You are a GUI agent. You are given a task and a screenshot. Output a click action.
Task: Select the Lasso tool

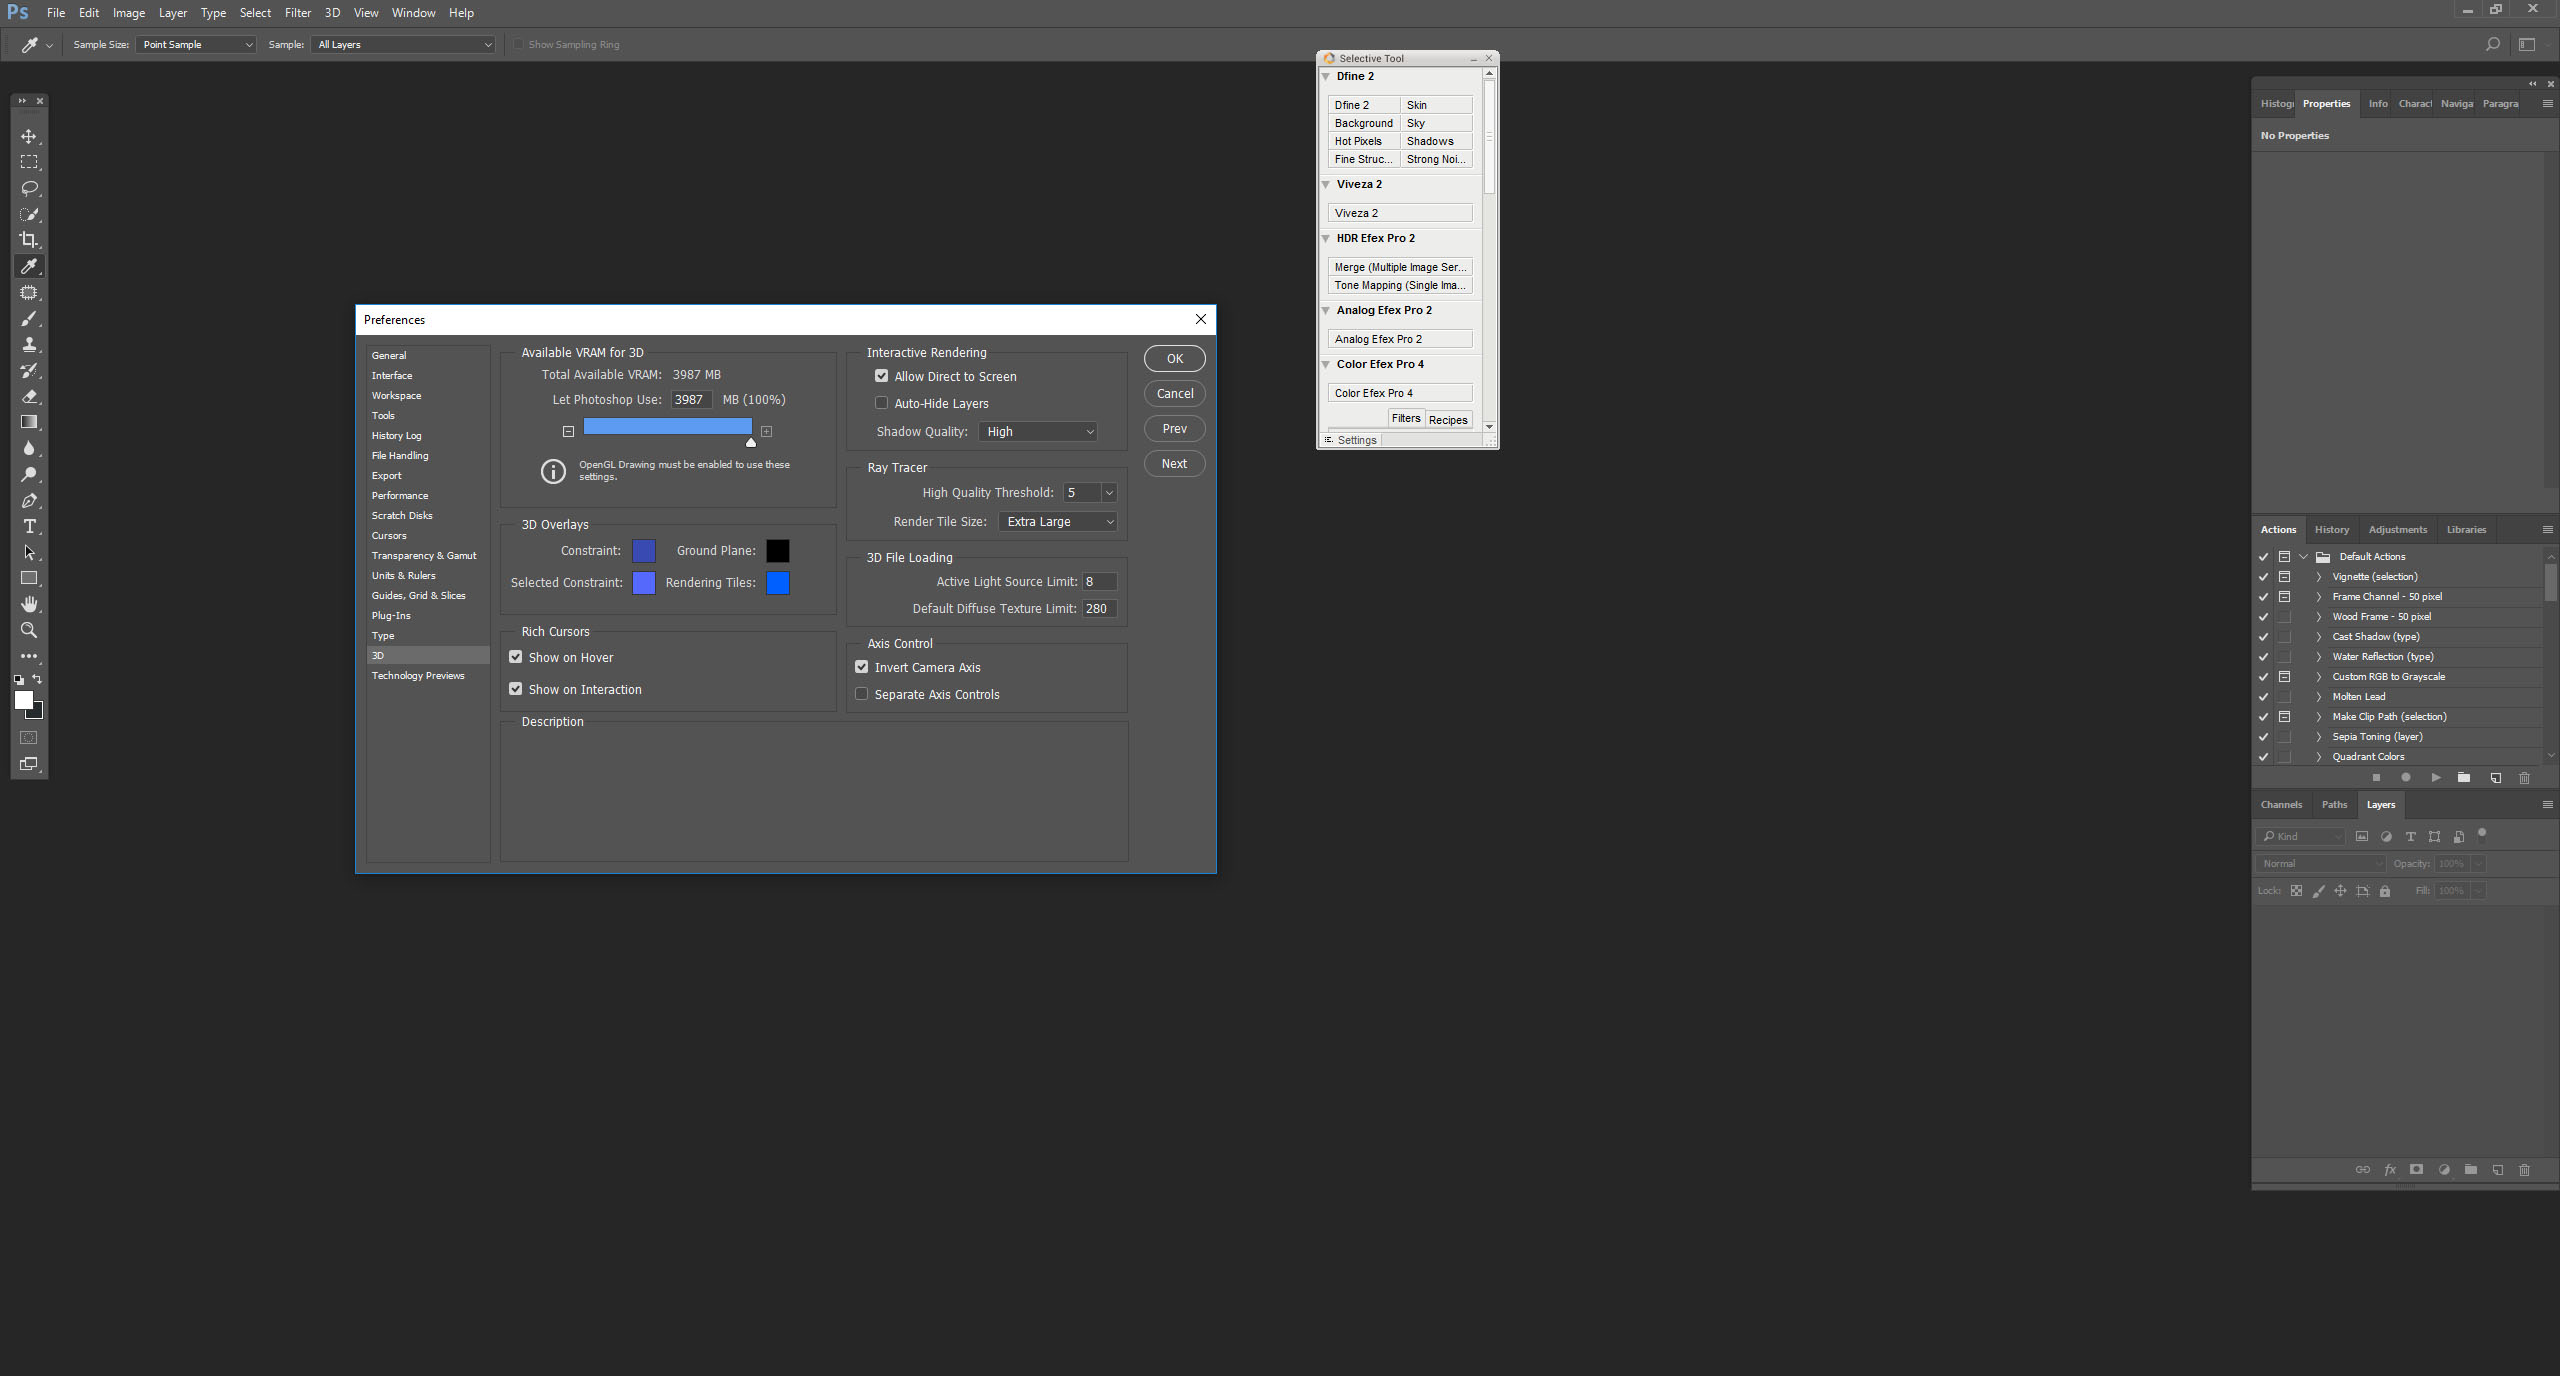[29, 189]
